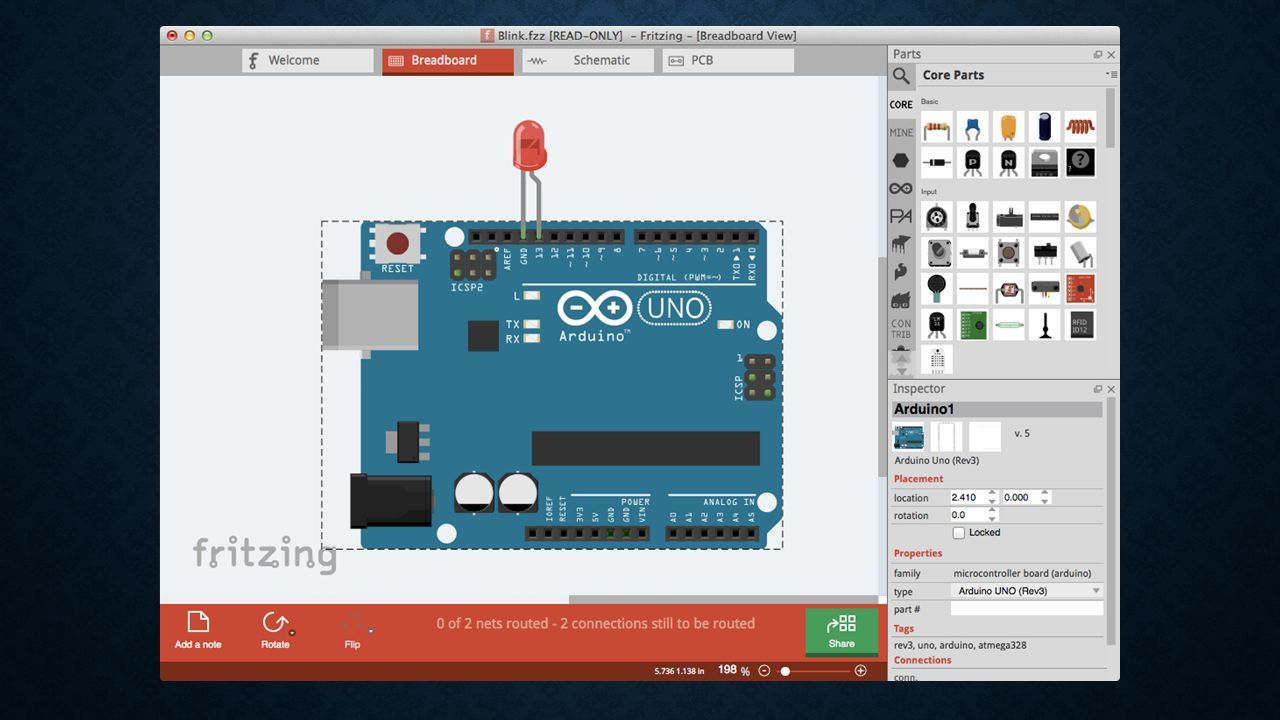The image size is (1280, 720).
Task: Toggle the Locked checkbox
Action: [x=959, y=533]
